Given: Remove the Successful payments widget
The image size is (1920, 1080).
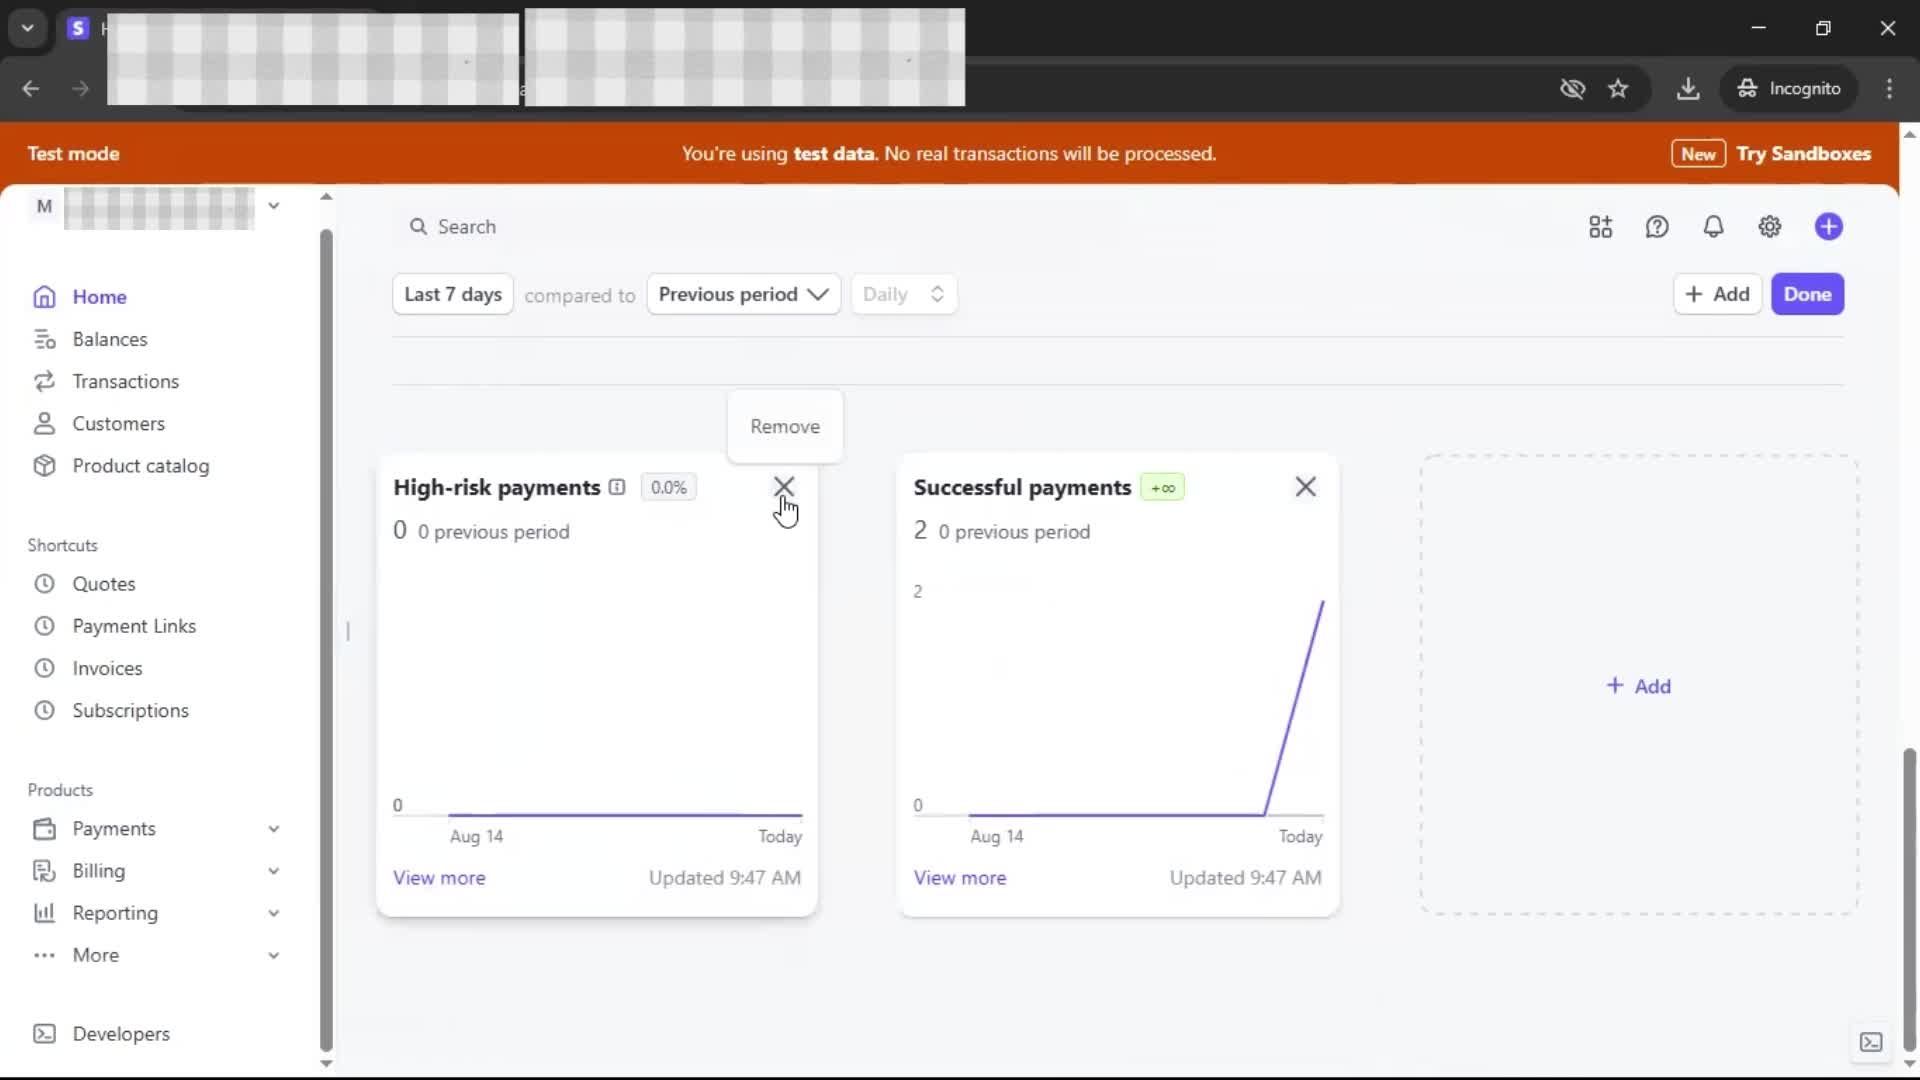Looking at the screenshot, I should click(1305, 487).
